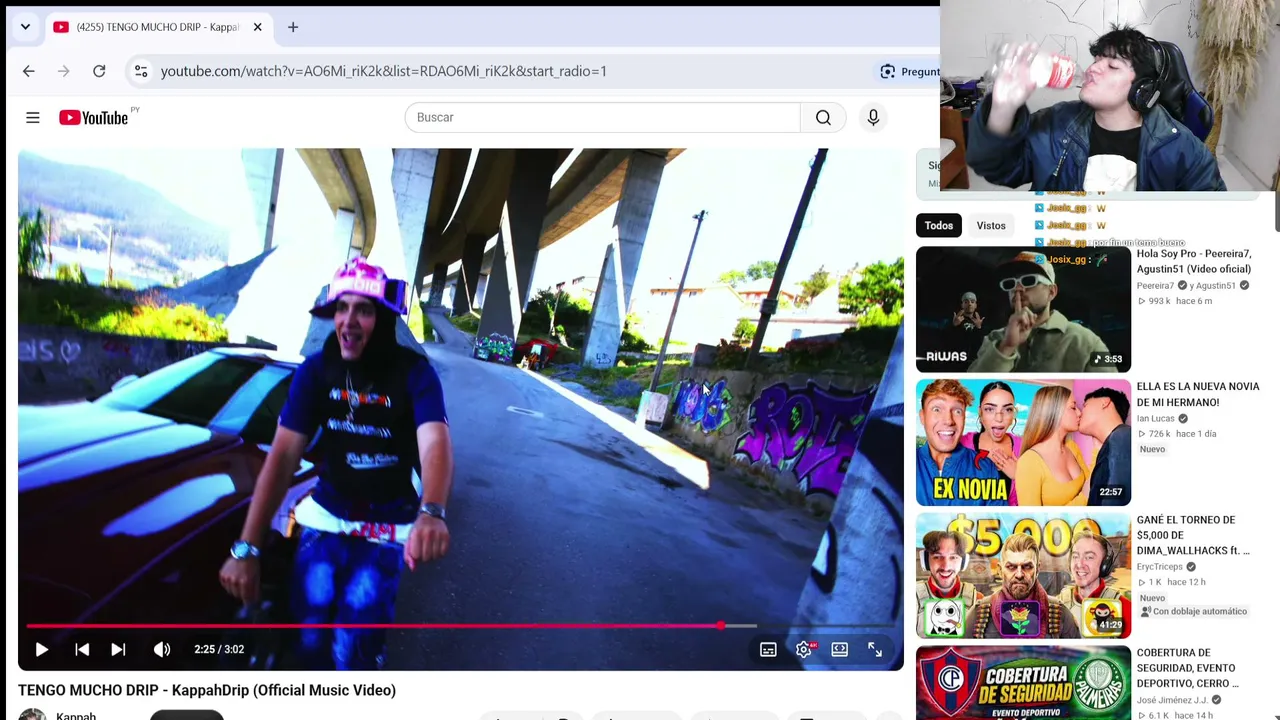The image size is (1280, 720).
Task: Select the Vistos filter chip
Action: (x=991, y=226)
